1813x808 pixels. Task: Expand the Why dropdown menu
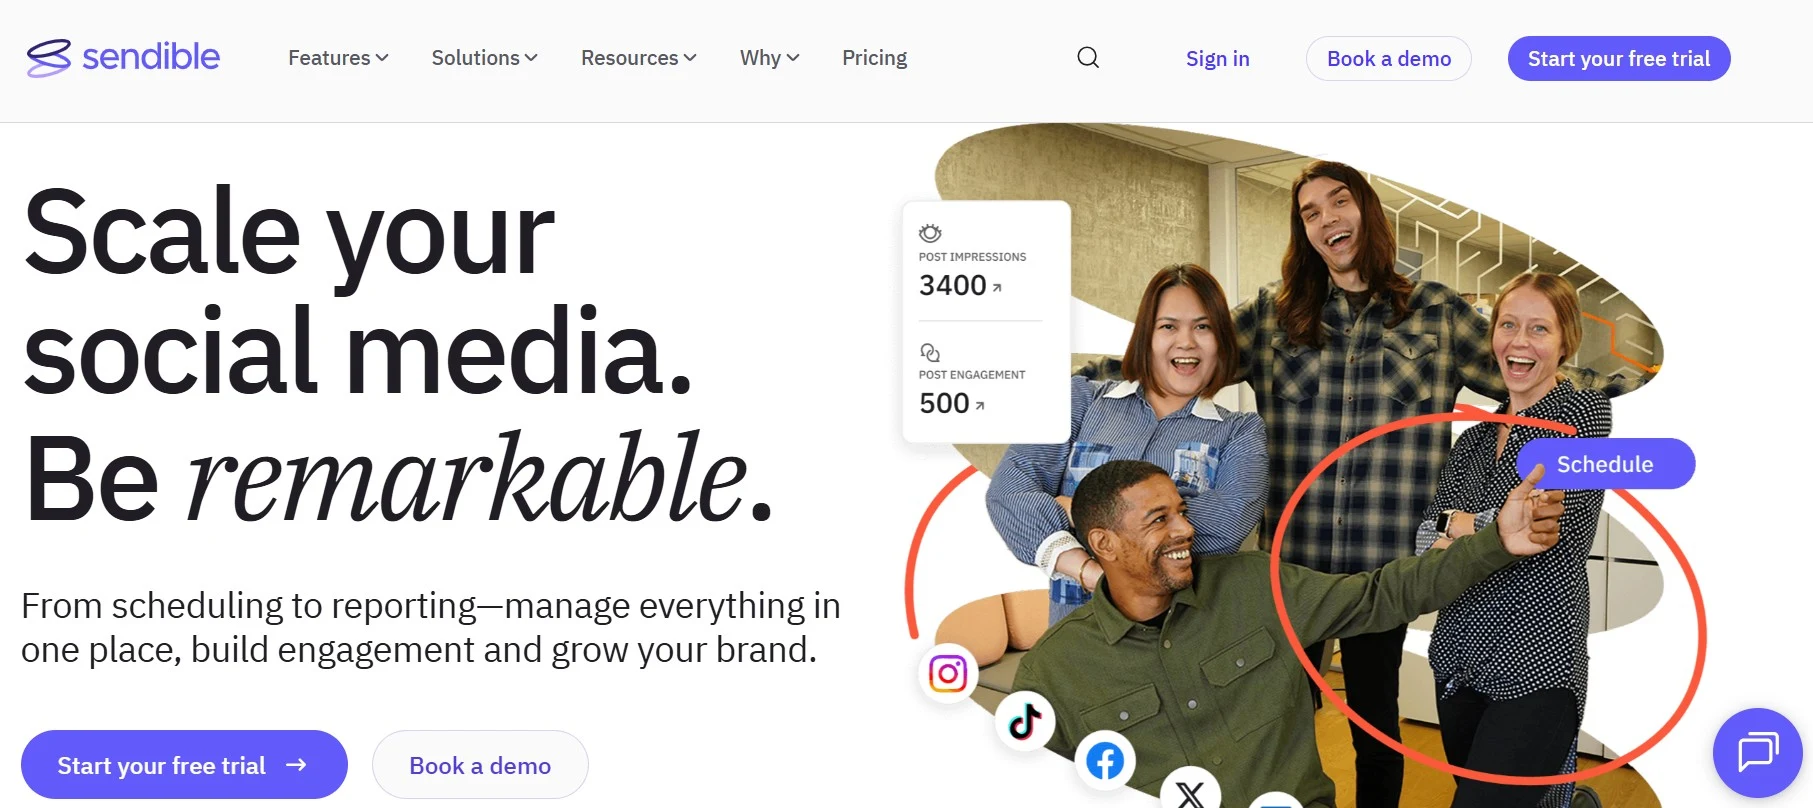click(770, 58)
